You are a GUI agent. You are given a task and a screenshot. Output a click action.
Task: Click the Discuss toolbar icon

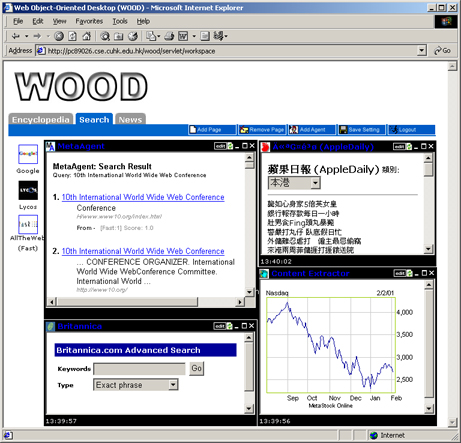tap(205, 36)
